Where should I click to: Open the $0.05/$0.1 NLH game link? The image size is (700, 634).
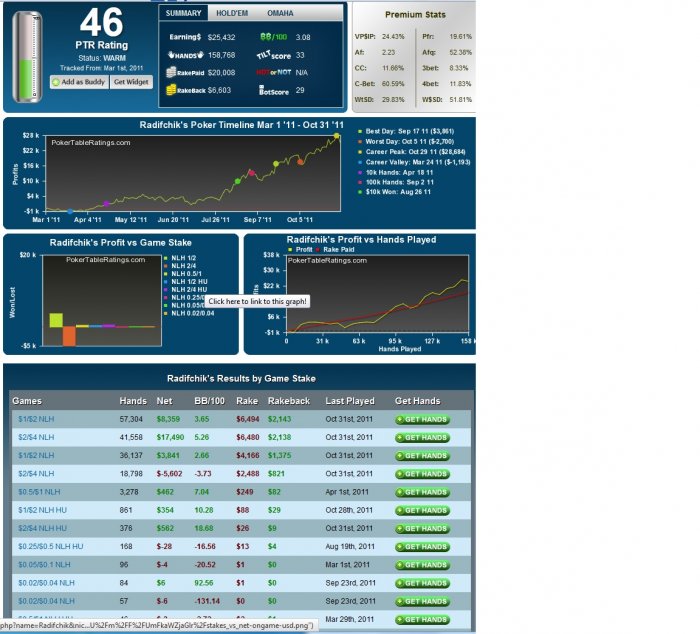pos(44,565)
